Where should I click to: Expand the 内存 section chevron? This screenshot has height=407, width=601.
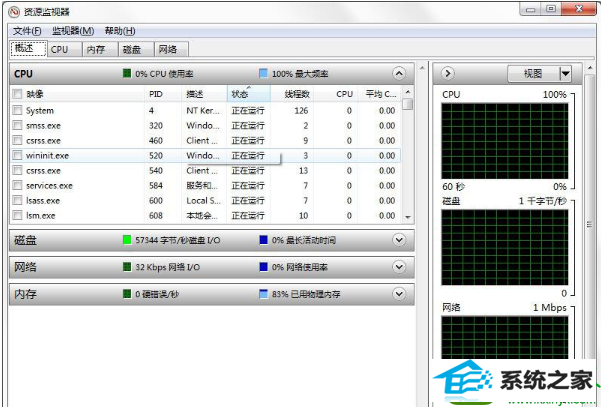pyautogui.click(x=399, y=294)
